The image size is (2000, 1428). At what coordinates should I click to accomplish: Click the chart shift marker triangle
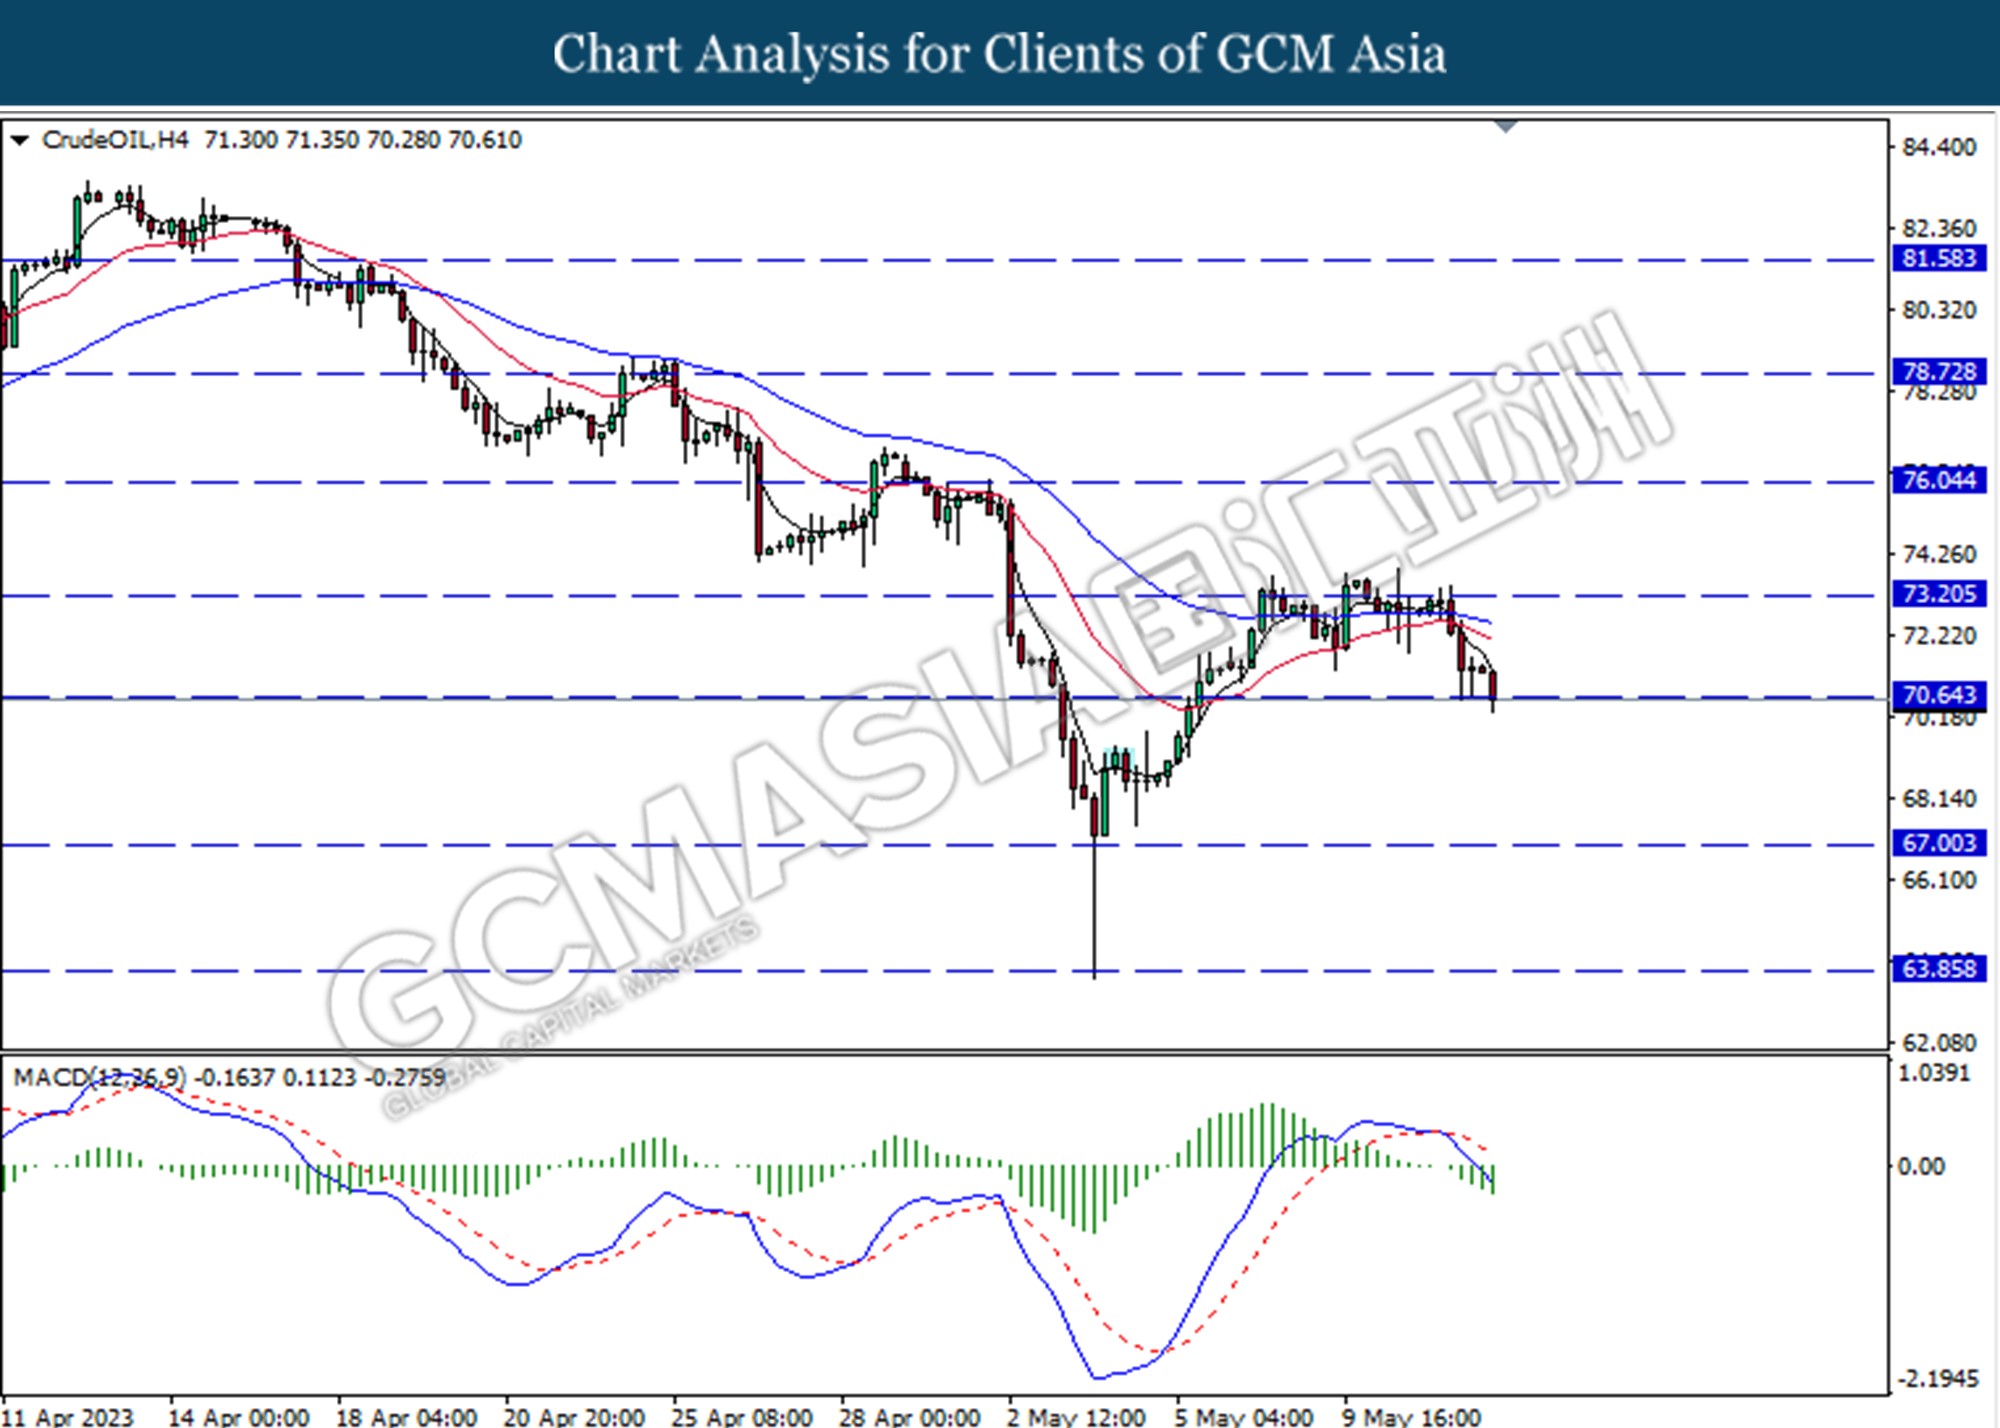click(x=1506, y=127)
